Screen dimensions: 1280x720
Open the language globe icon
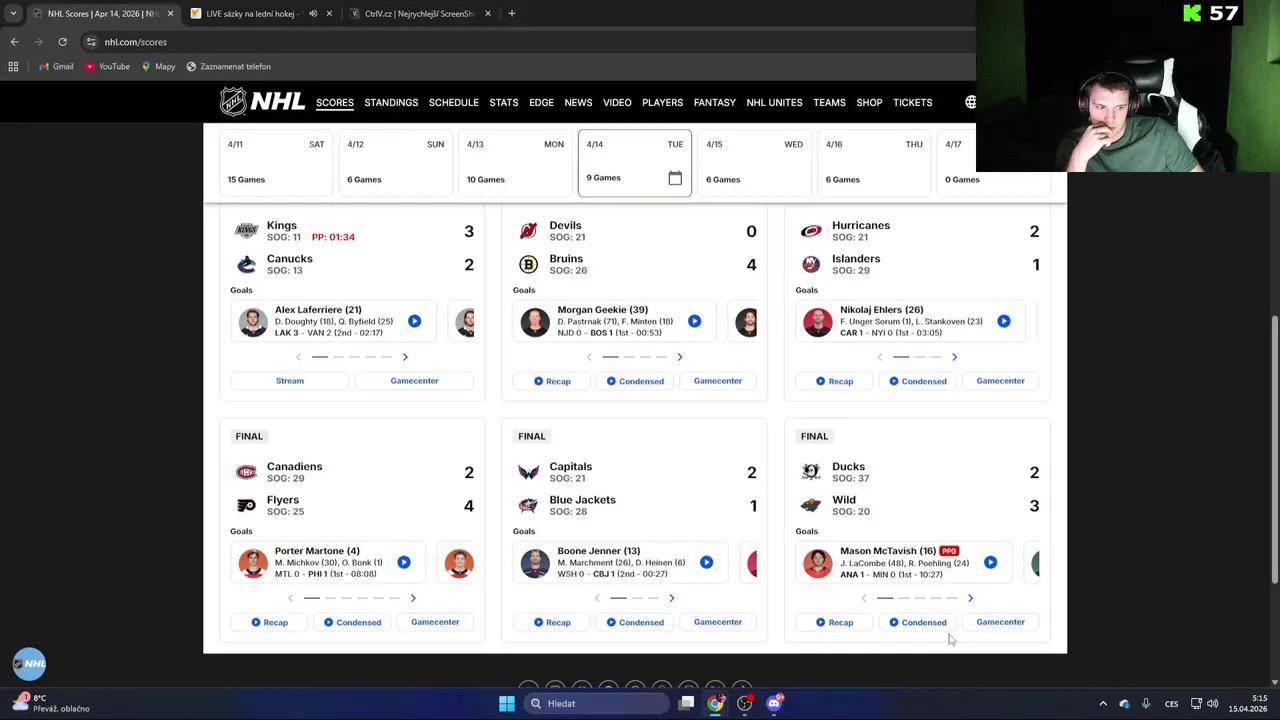[970, 102]
